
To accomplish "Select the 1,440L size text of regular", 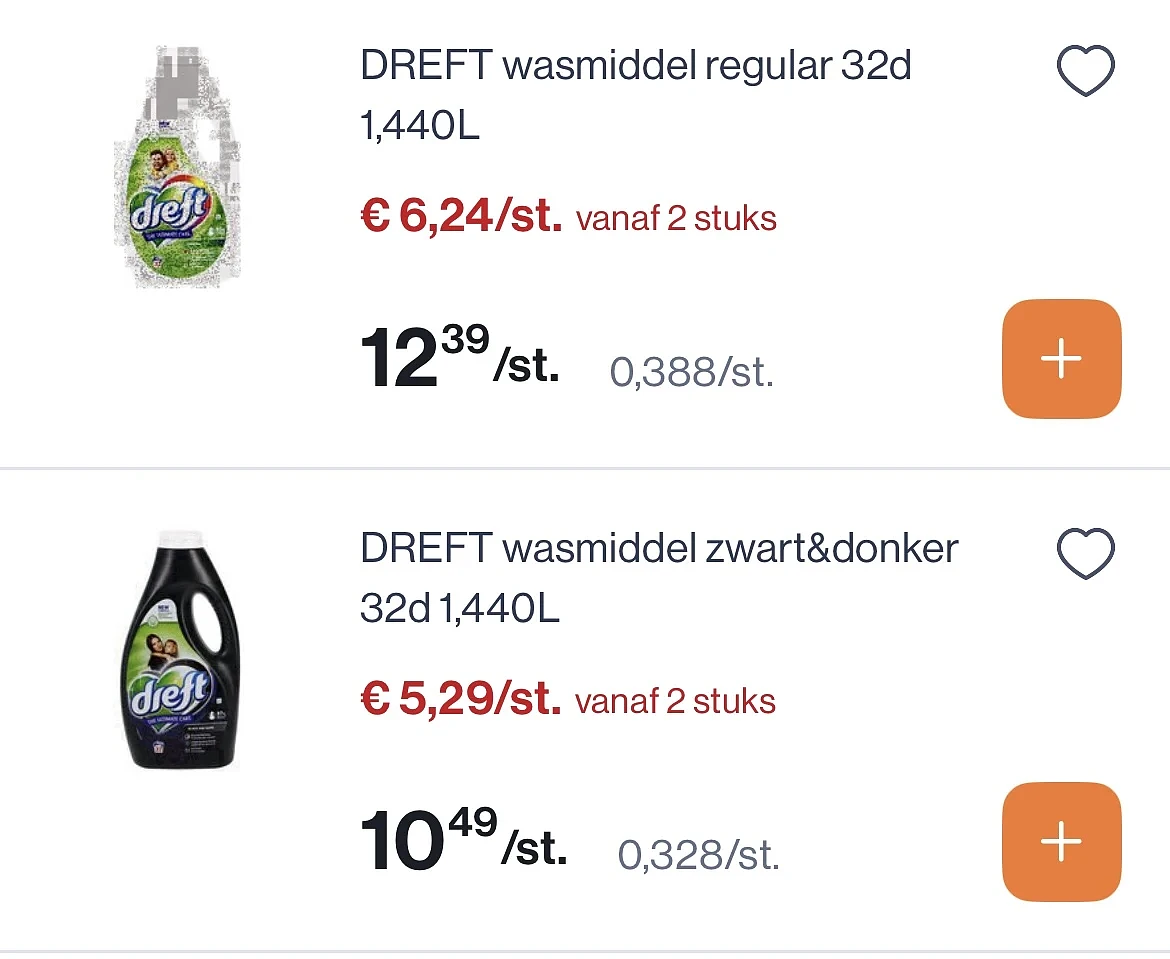I will click(x=419, y=125).
